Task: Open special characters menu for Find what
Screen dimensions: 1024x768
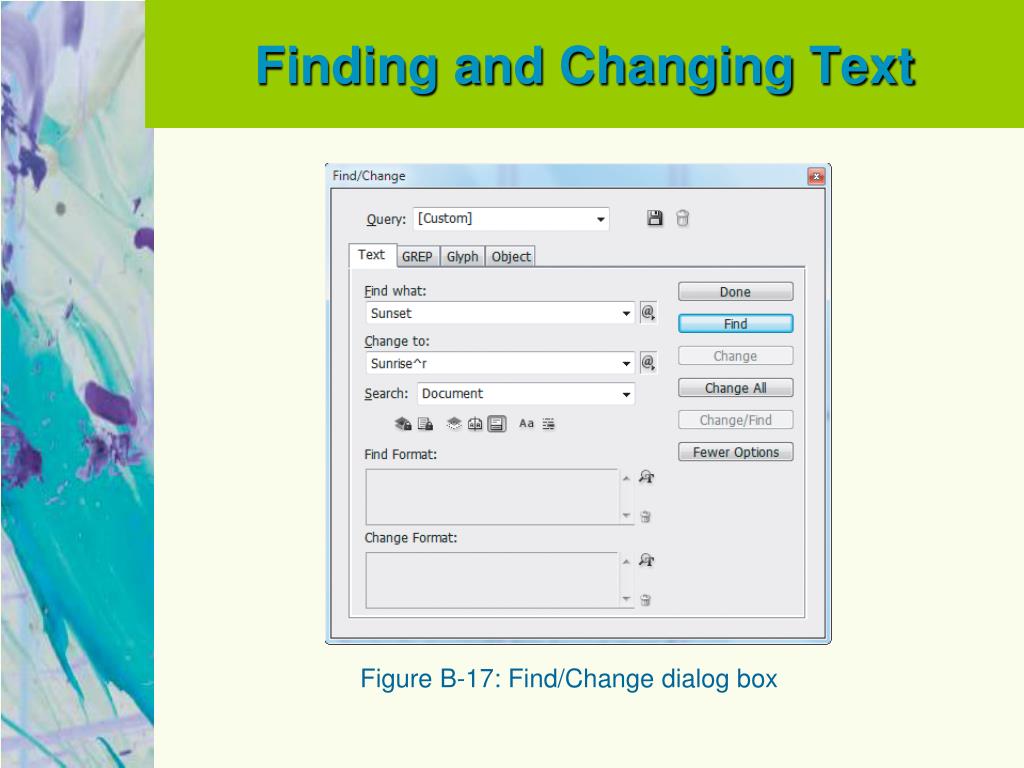Action: [x=648, y=312]
